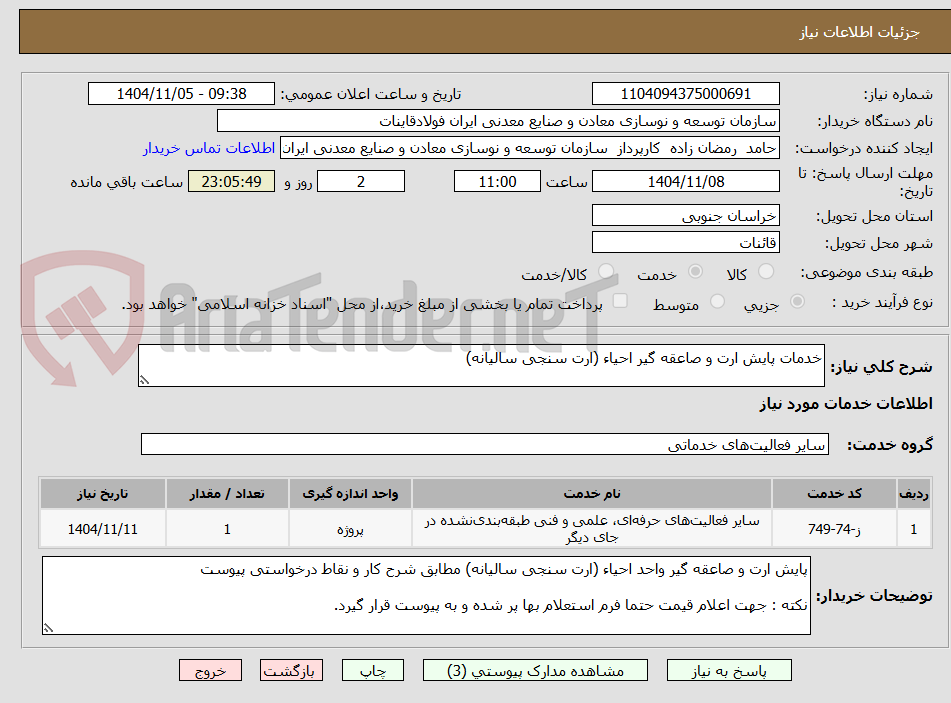Click the need date cell 1404/11/11
951x703 pixels.
click(x=102, y=529)
